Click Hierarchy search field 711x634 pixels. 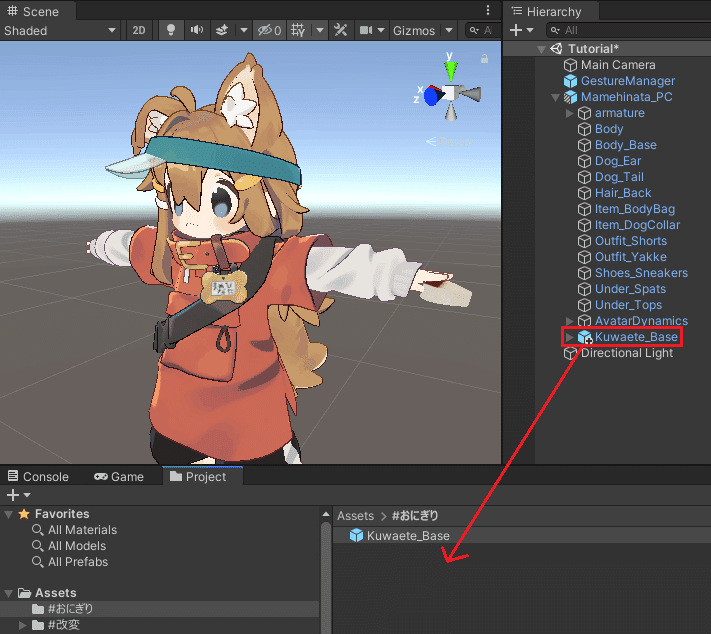coord(628,30)
